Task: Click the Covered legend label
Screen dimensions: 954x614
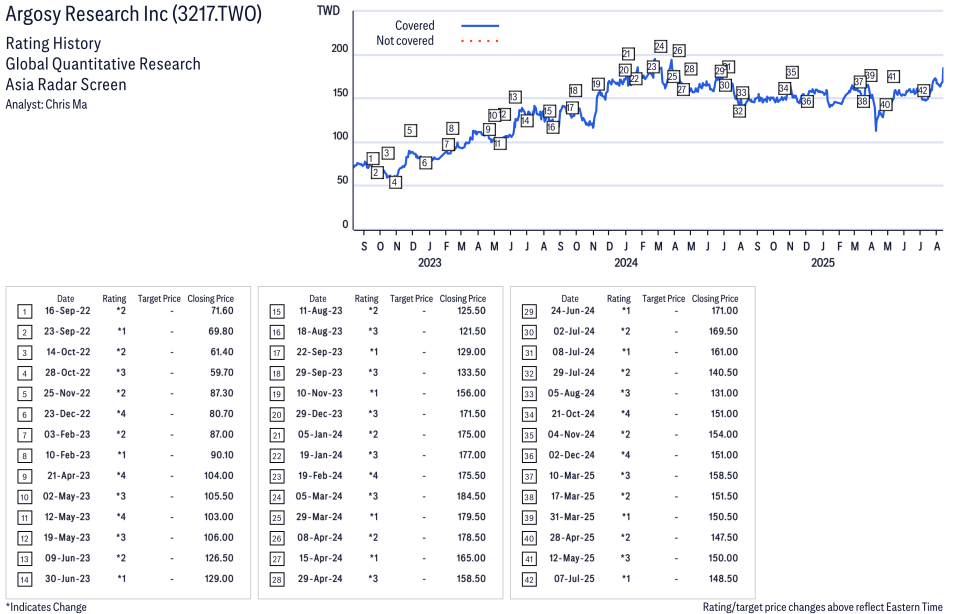Action: [414, 26]
